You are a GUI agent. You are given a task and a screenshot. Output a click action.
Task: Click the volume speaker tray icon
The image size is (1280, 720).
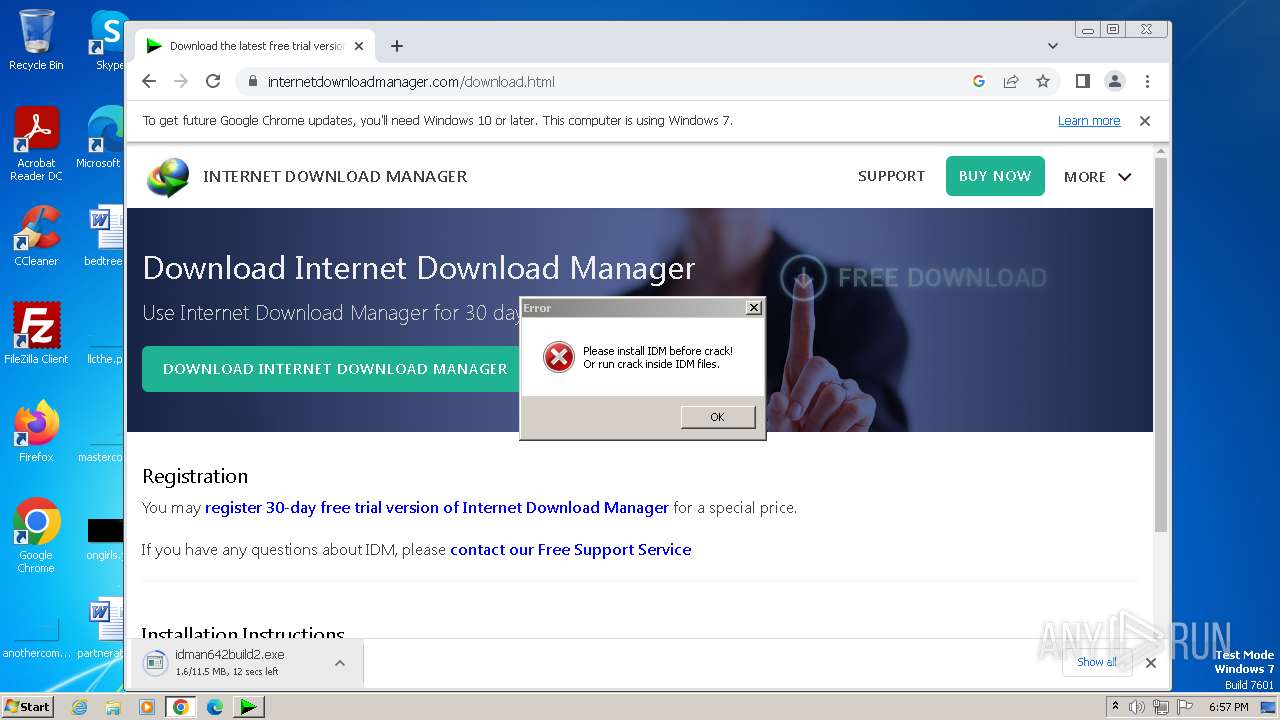pos(1137,707)
